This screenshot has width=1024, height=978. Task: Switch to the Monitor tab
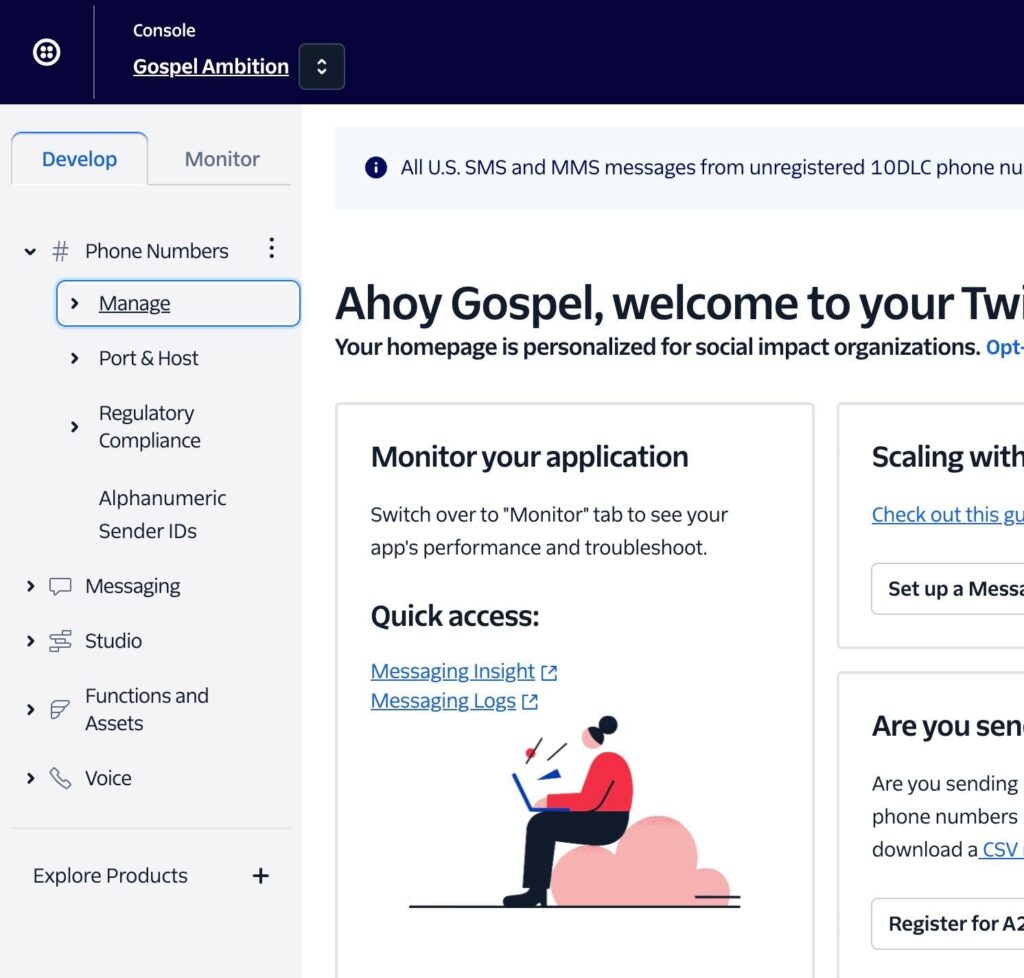coord(222,159)
